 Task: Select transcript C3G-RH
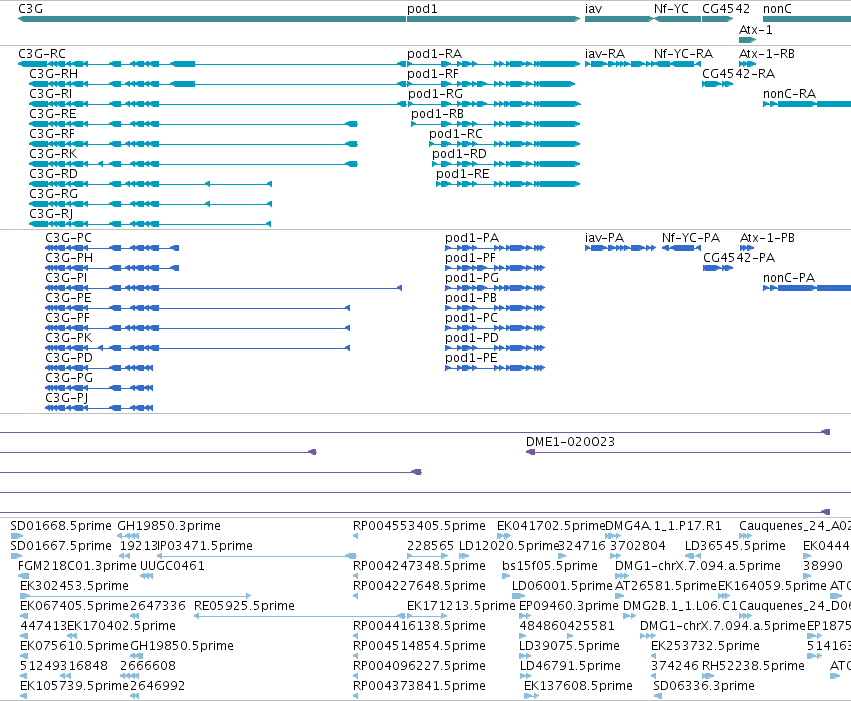218,84
